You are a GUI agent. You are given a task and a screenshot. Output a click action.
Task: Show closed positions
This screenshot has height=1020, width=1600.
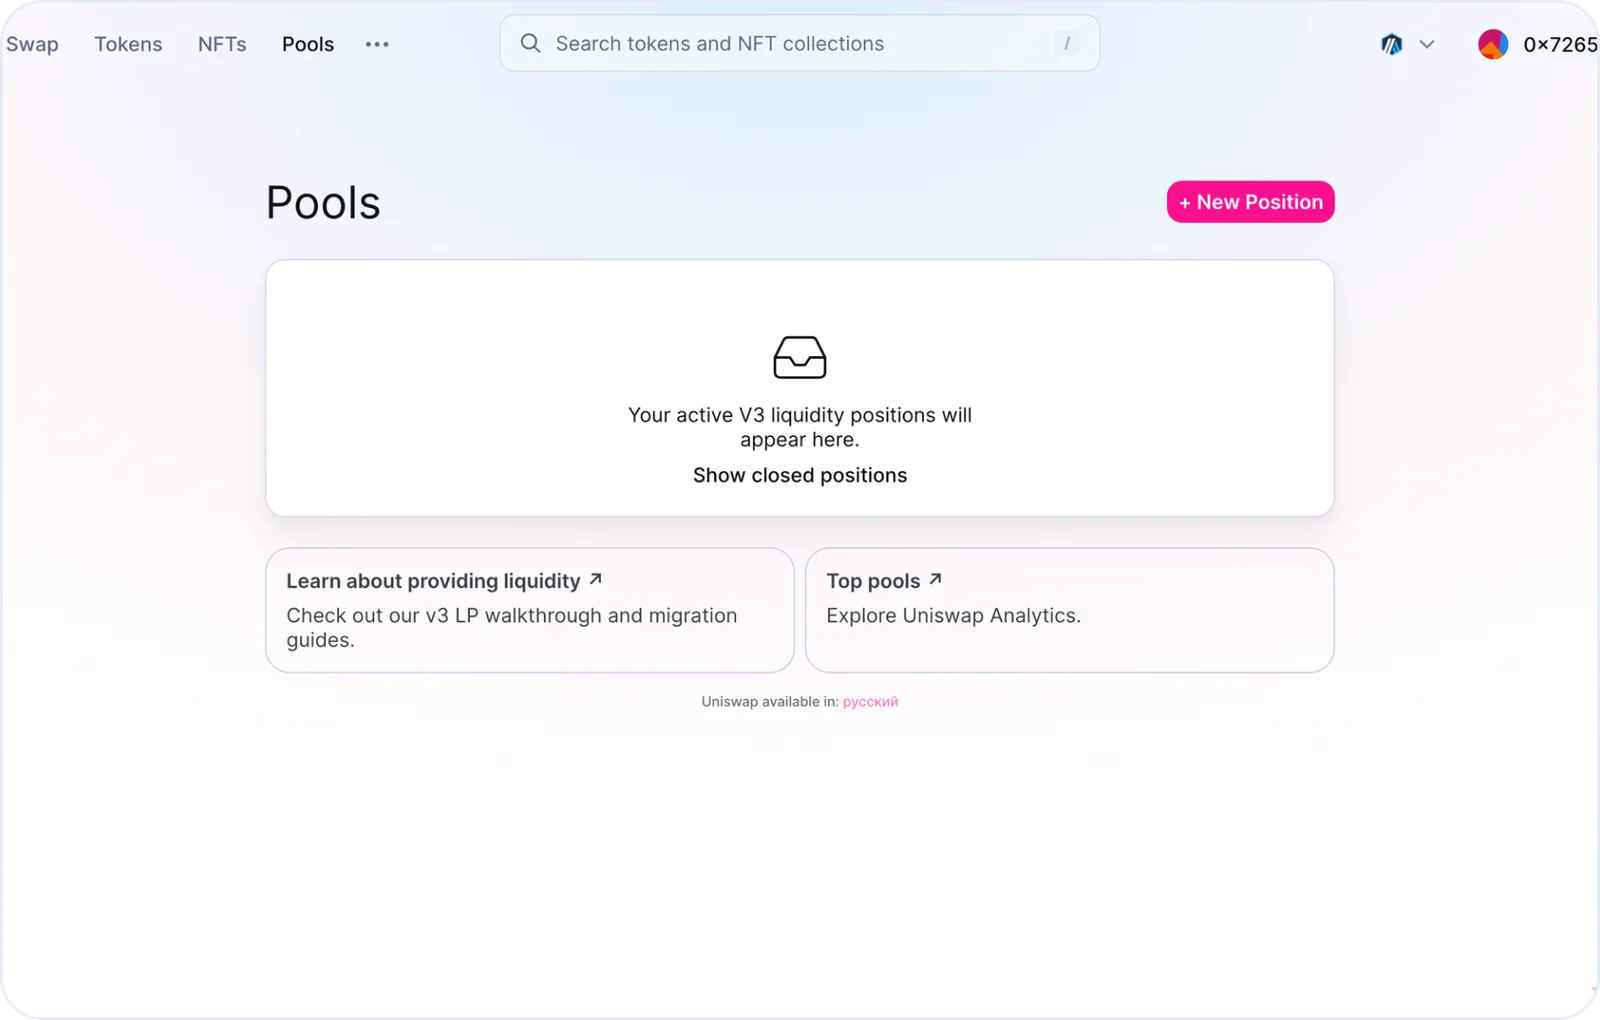[x=800, y=475]
